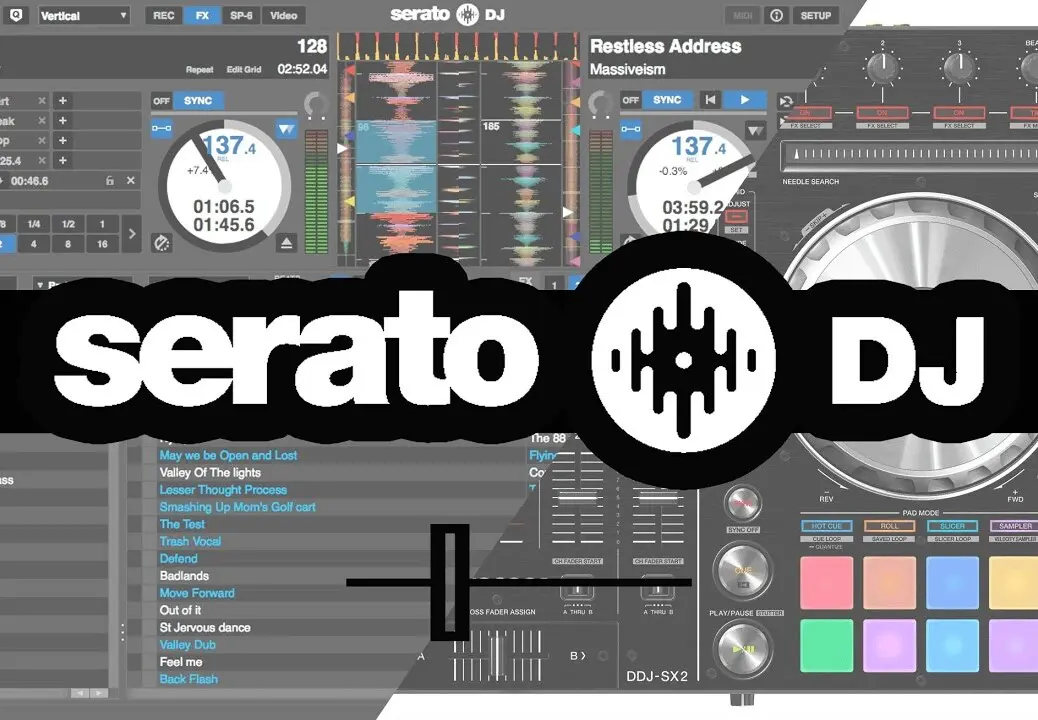Viewport: 1038px width, 720px height.
Task: Open the gray double-triangle menu on right deck
Action: pyautogui.click(x=755, y=130)
